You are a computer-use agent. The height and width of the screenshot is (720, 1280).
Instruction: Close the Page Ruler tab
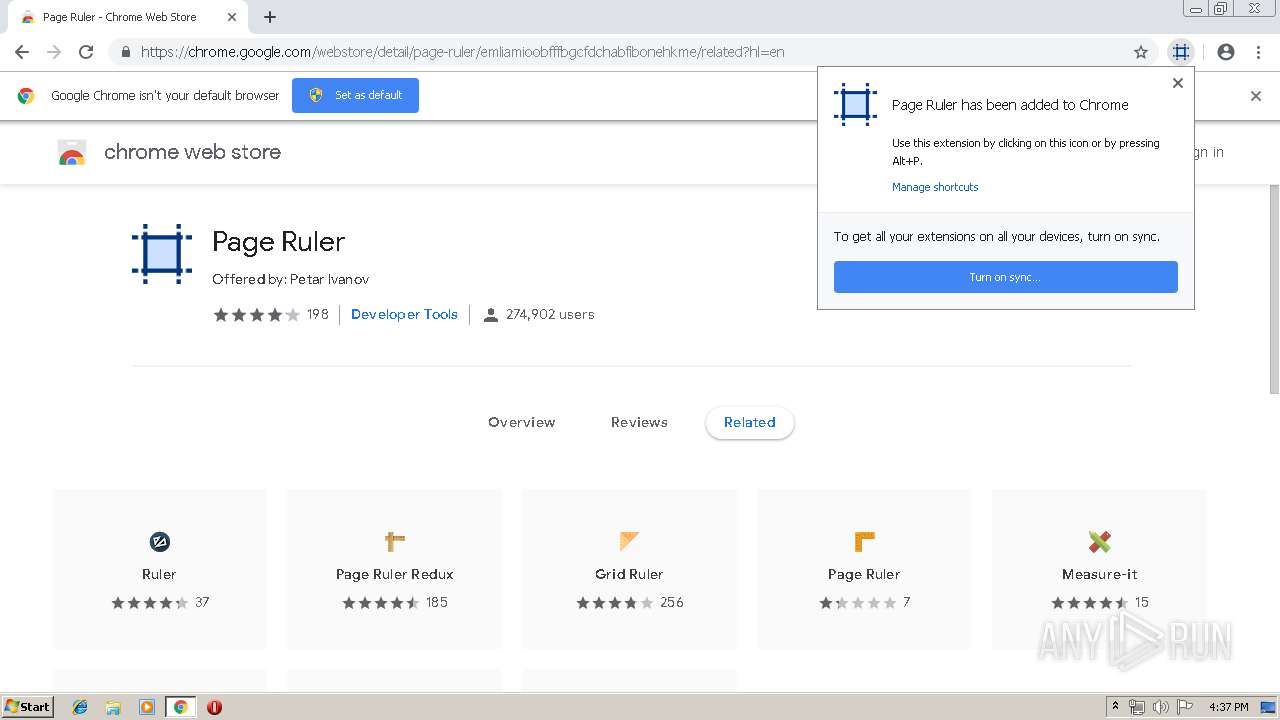(x=231, y=17)
